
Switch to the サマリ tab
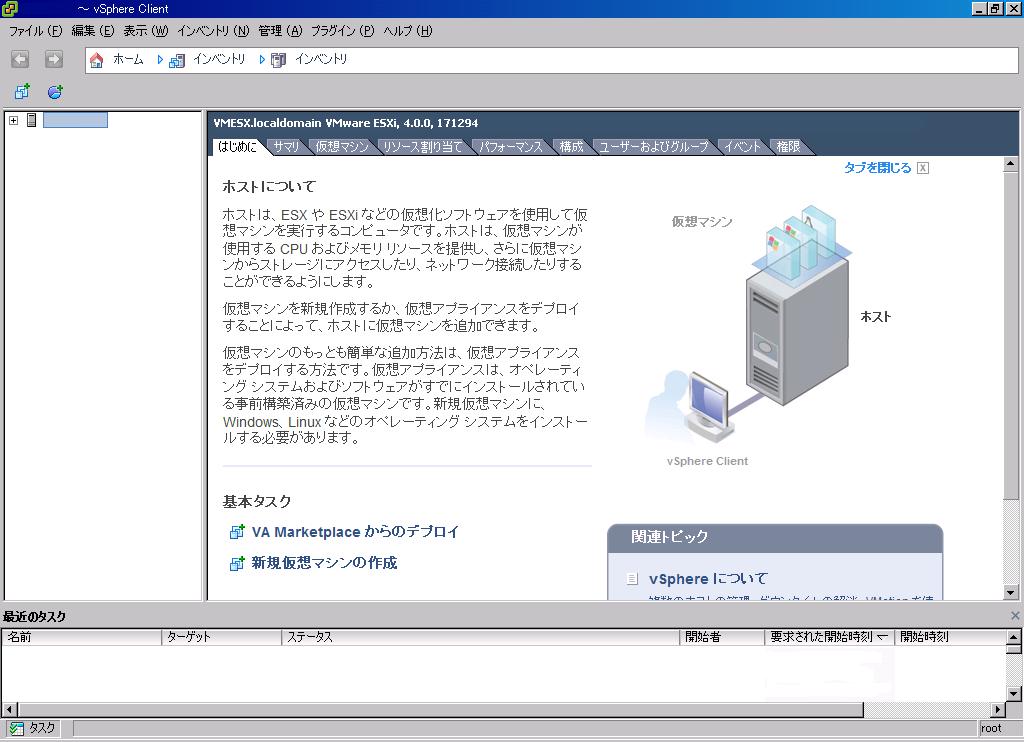286,147
